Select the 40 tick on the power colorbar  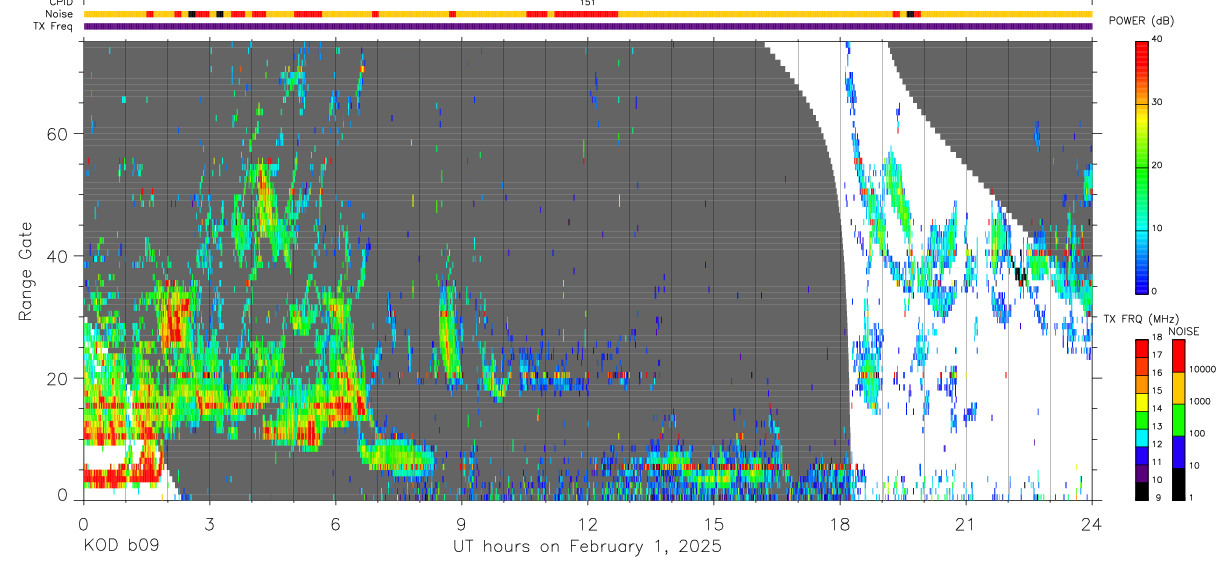[x=1157, y=39]
